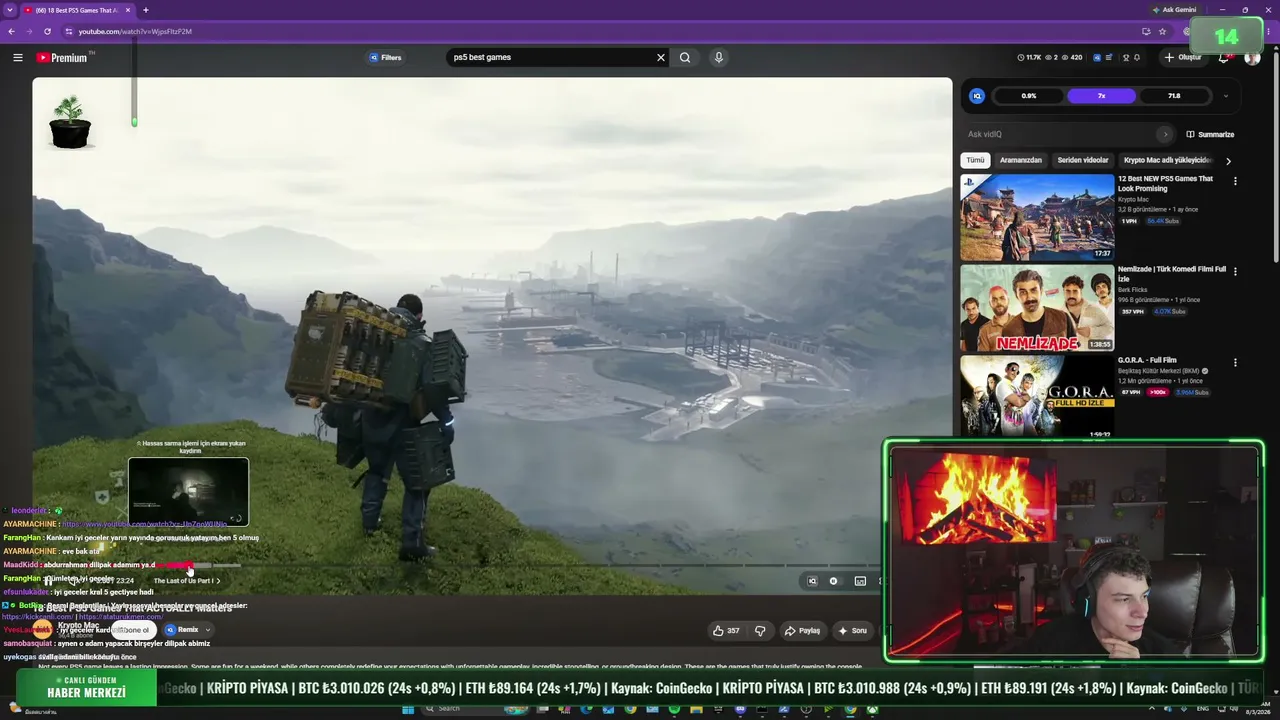Open options for G.O.R.A. Full Film
1280x720 pixels.
(x=1235, y=363)
